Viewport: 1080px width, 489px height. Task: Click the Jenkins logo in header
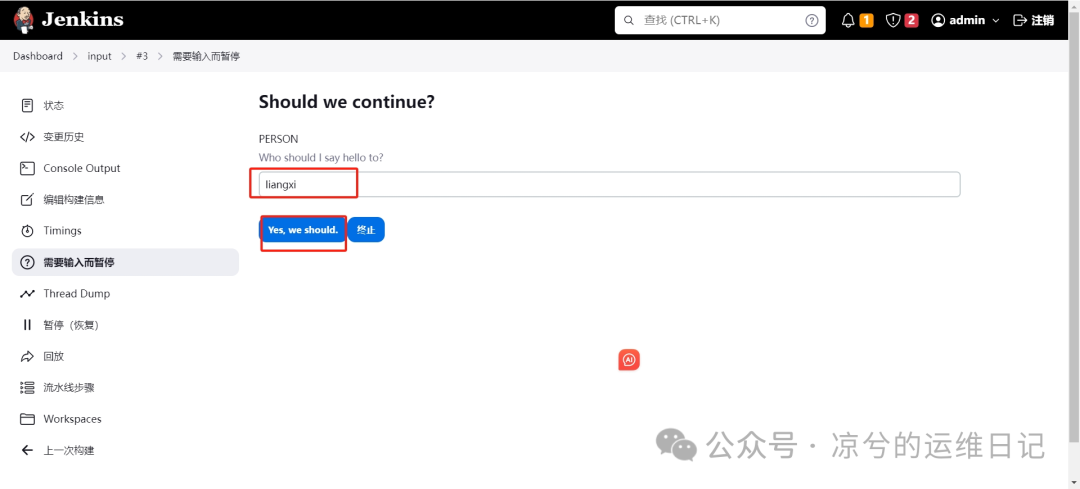[x=68, y=20]
